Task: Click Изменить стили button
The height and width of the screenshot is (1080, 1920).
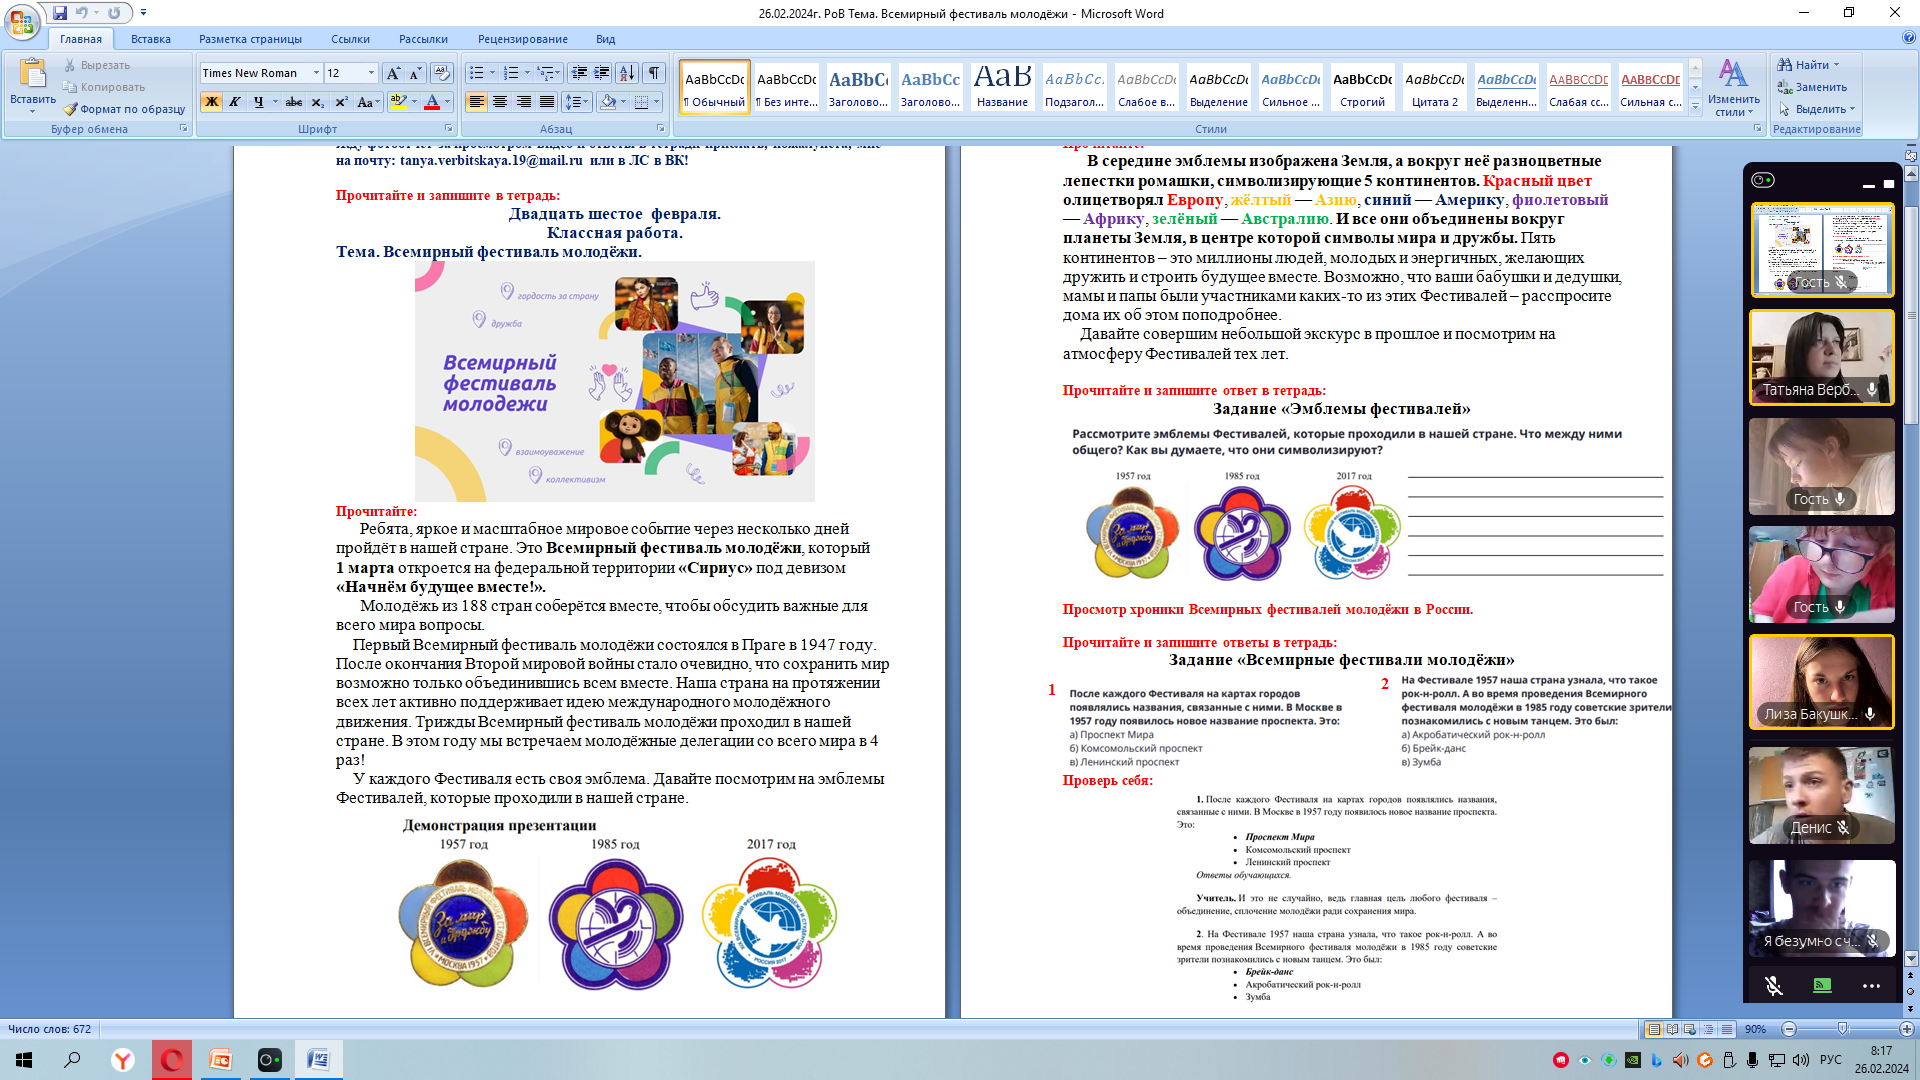Action: (x=1733, y=88)
